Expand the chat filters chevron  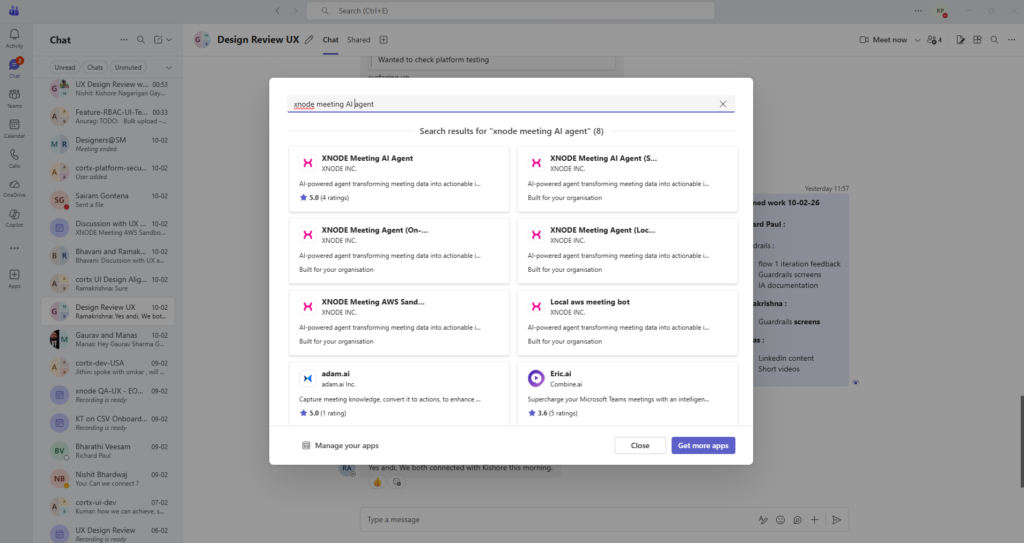tap(168, 67)
